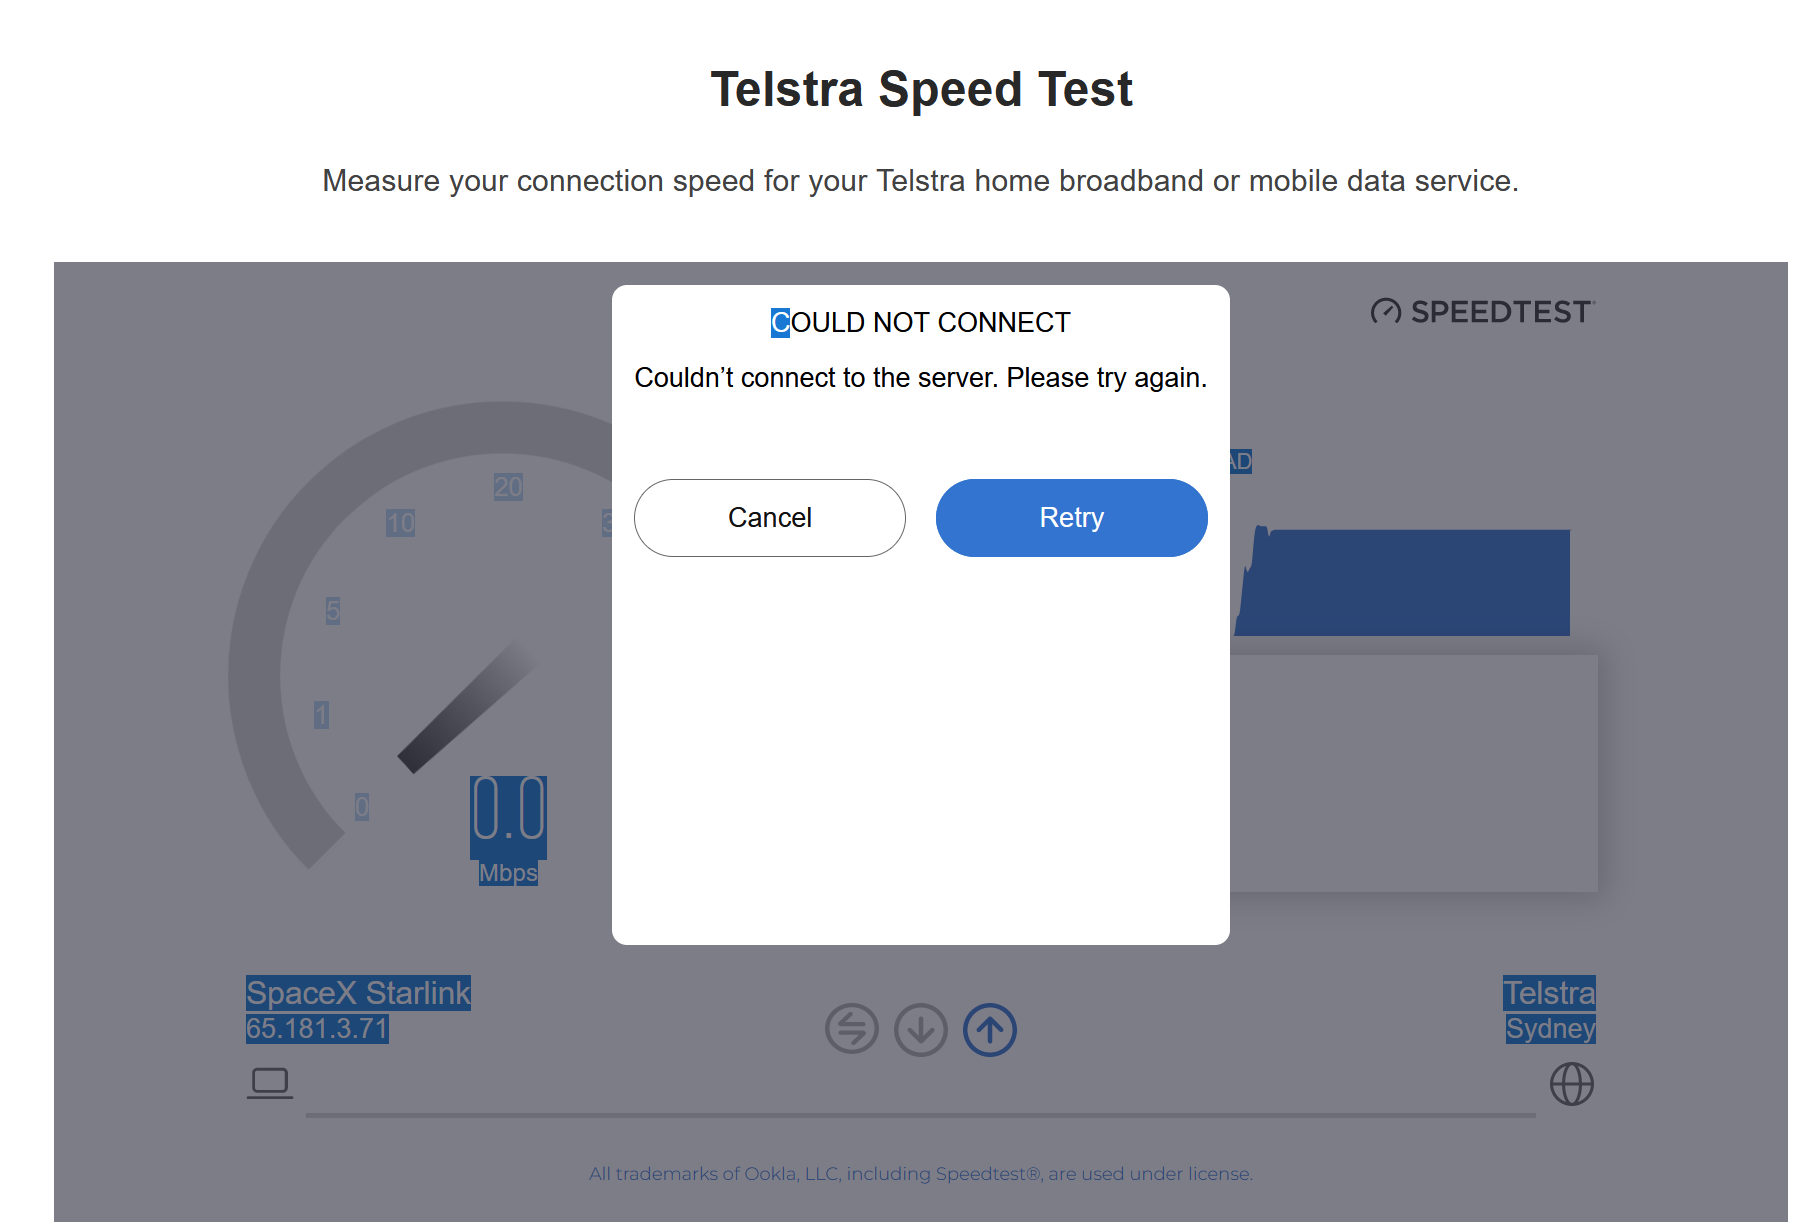This screenshot has width=1814, height=1224.
Task: Select the download arrow icon
Action: [x=921, y=1030]
